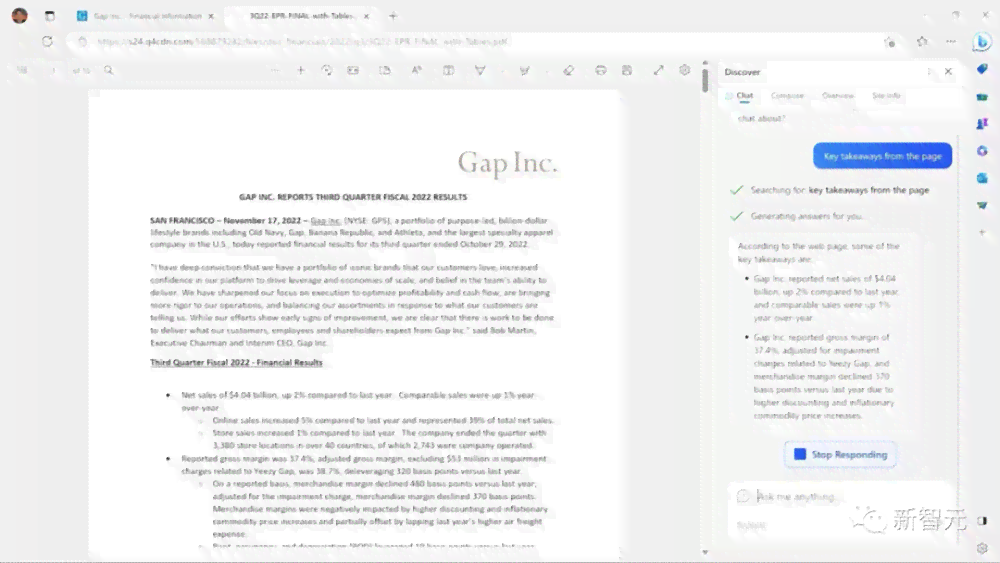The image size is (1000, 563).
Task: Close the Gap Inc. Financial Information tab
Action: (x=211, y=16)
